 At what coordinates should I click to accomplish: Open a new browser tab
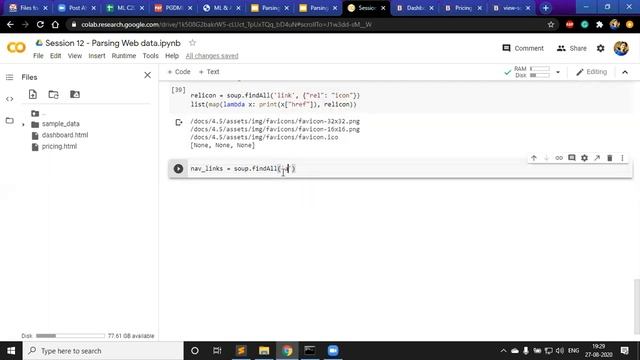[546, 8]
